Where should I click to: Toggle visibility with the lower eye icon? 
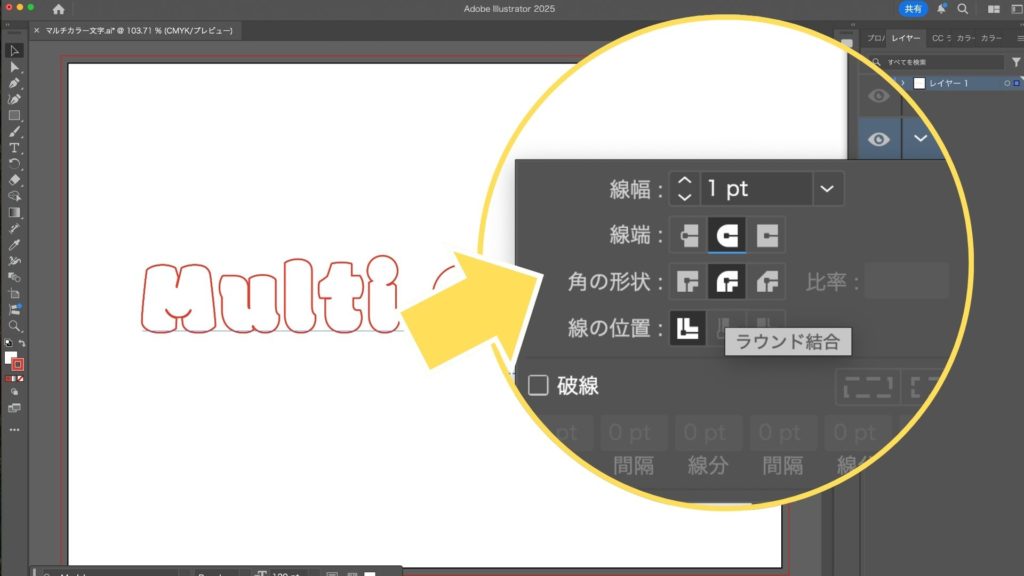[x=879, y=140]
